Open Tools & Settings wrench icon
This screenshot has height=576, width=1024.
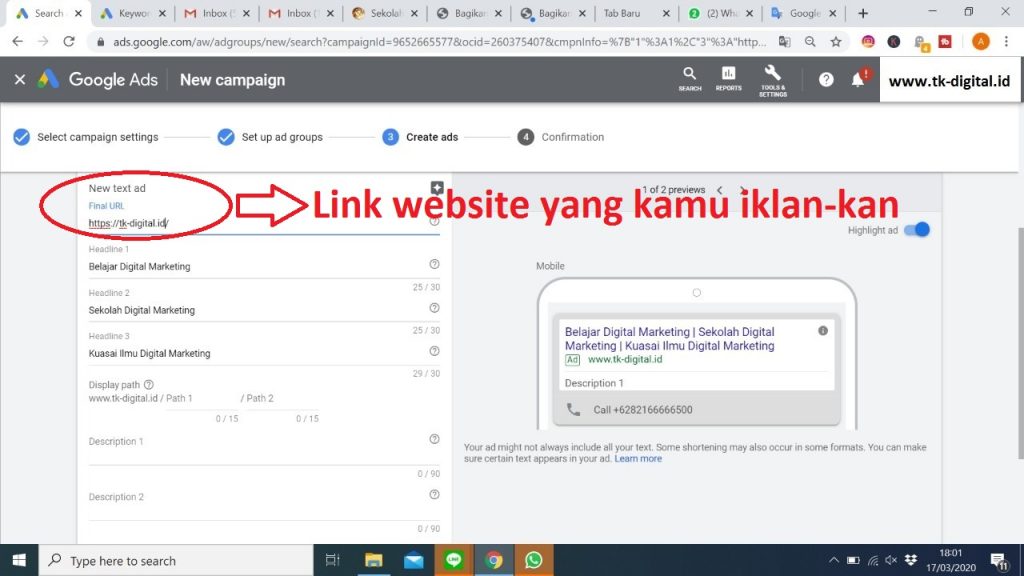pos(772,78)
